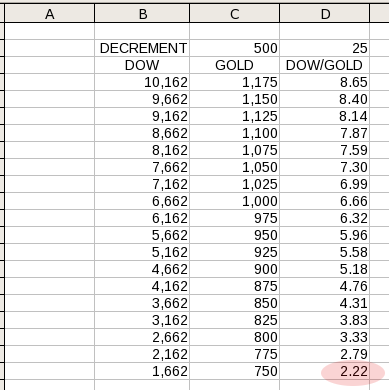Select GOLD cell 1,125

(x=234, y=116)
